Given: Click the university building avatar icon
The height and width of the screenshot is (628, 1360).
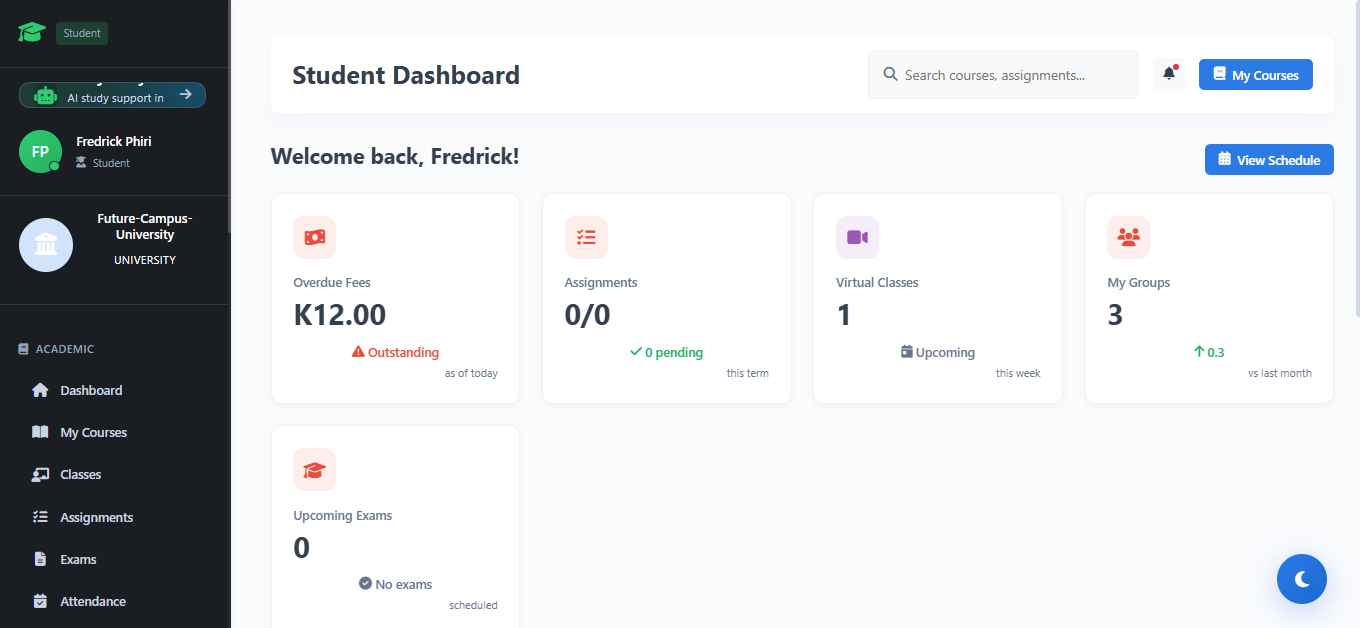Looking at the screenshot, I should click(x=46, y=245).
